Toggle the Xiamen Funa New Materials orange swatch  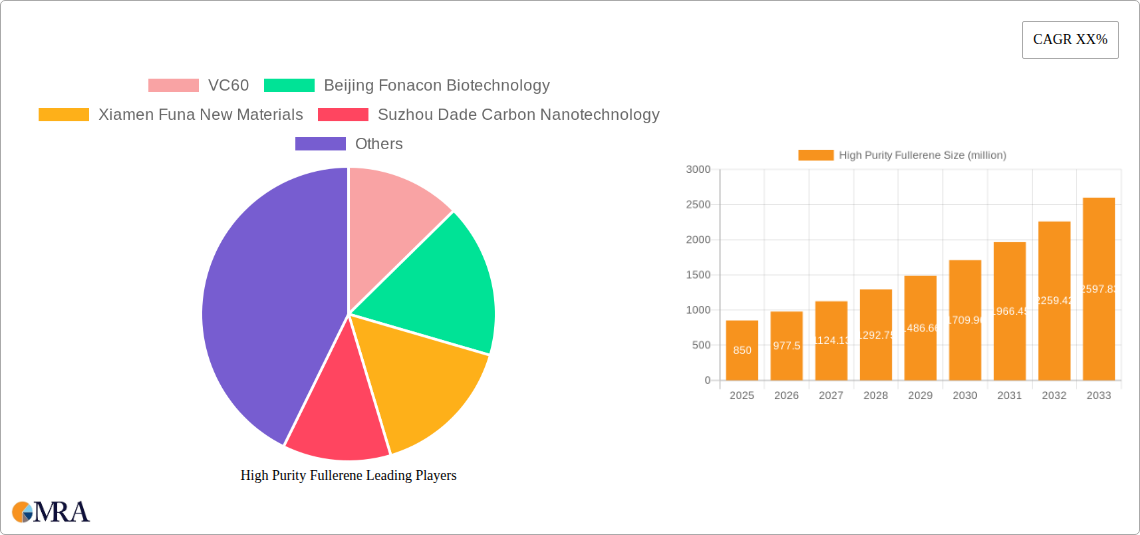pos(63,115)
